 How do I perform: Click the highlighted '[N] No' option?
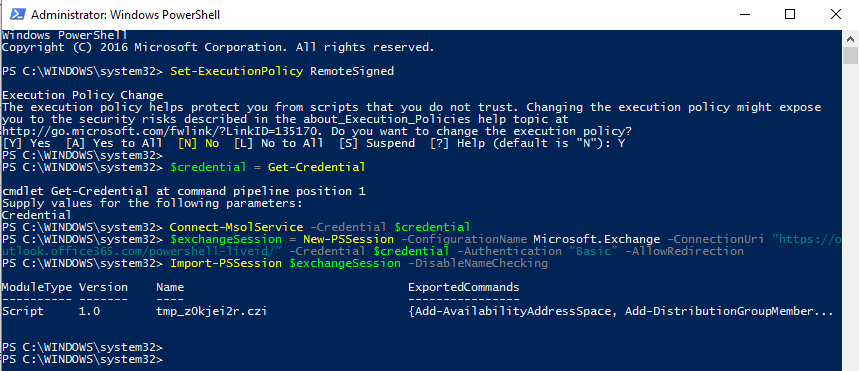[x=198, y=144]
